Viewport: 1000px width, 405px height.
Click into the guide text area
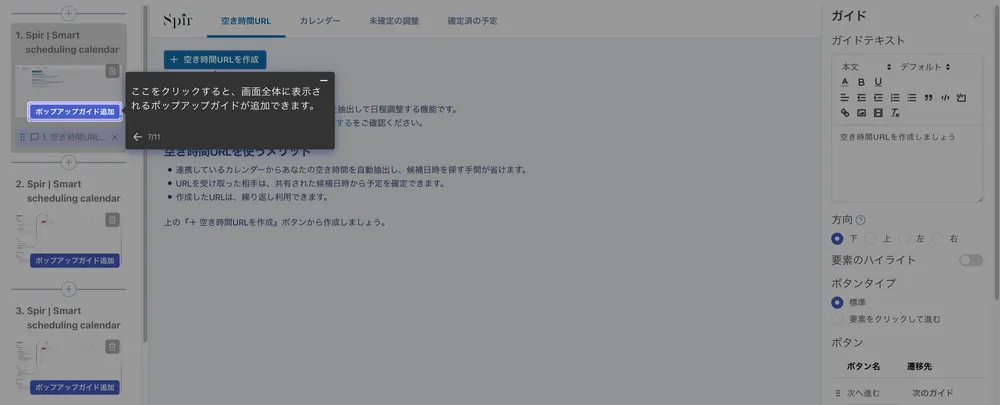pyautogui.click(x=907, y=163)
